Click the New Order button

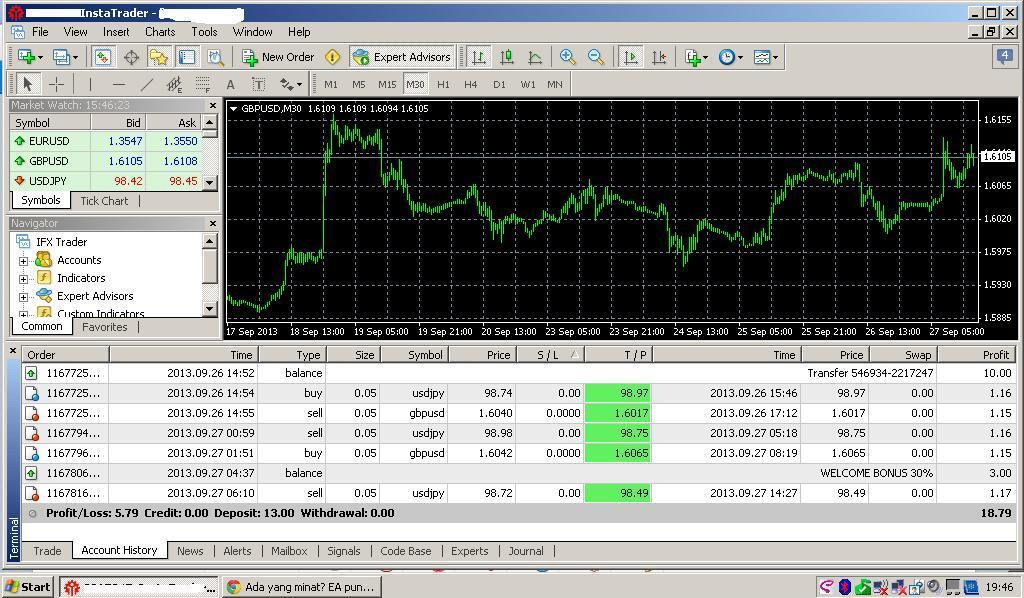tap(278, 57)
